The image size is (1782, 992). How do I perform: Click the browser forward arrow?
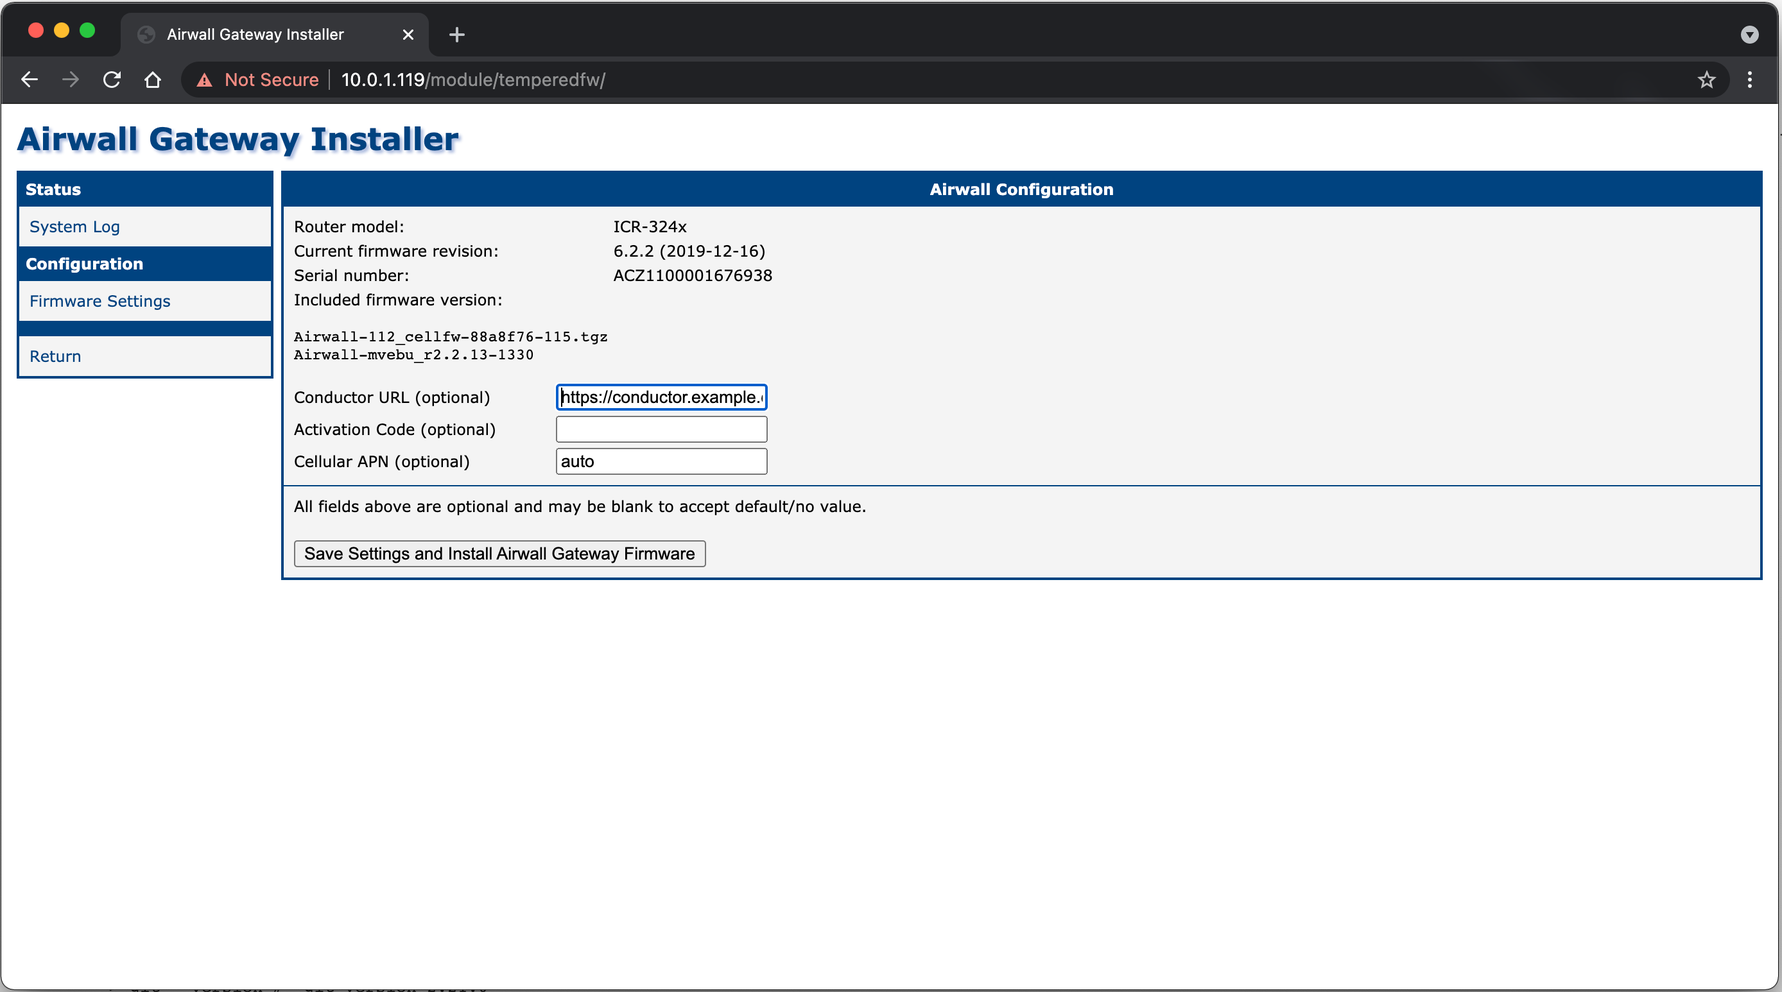(x=70, y=80)
